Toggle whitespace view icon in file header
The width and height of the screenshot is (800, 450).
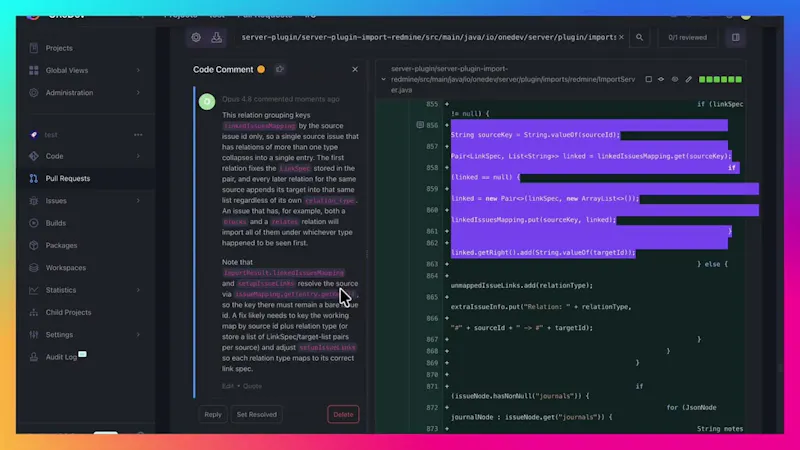point(661,80)
